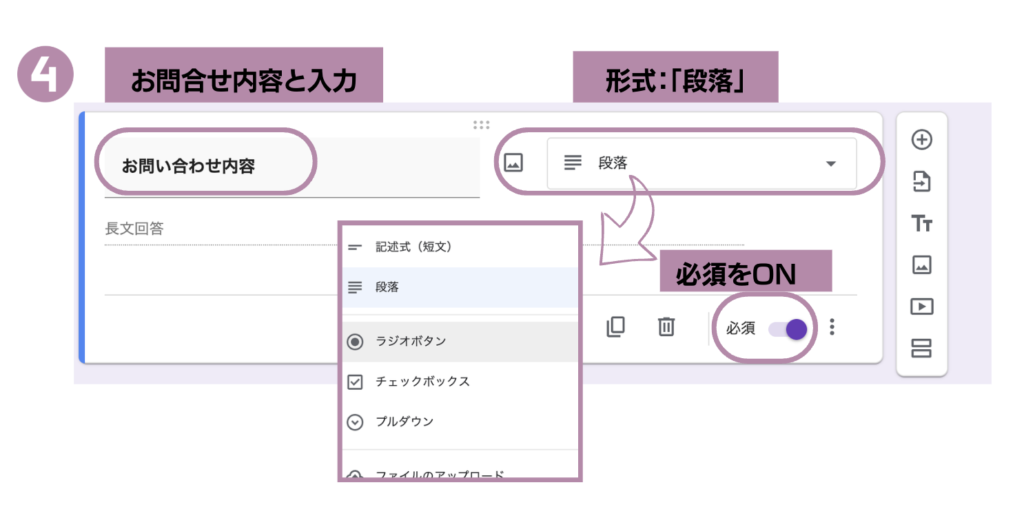Click the image icon beside question title
The height and width of the screenshot is (529, 1024).
(x=513, y=163)
